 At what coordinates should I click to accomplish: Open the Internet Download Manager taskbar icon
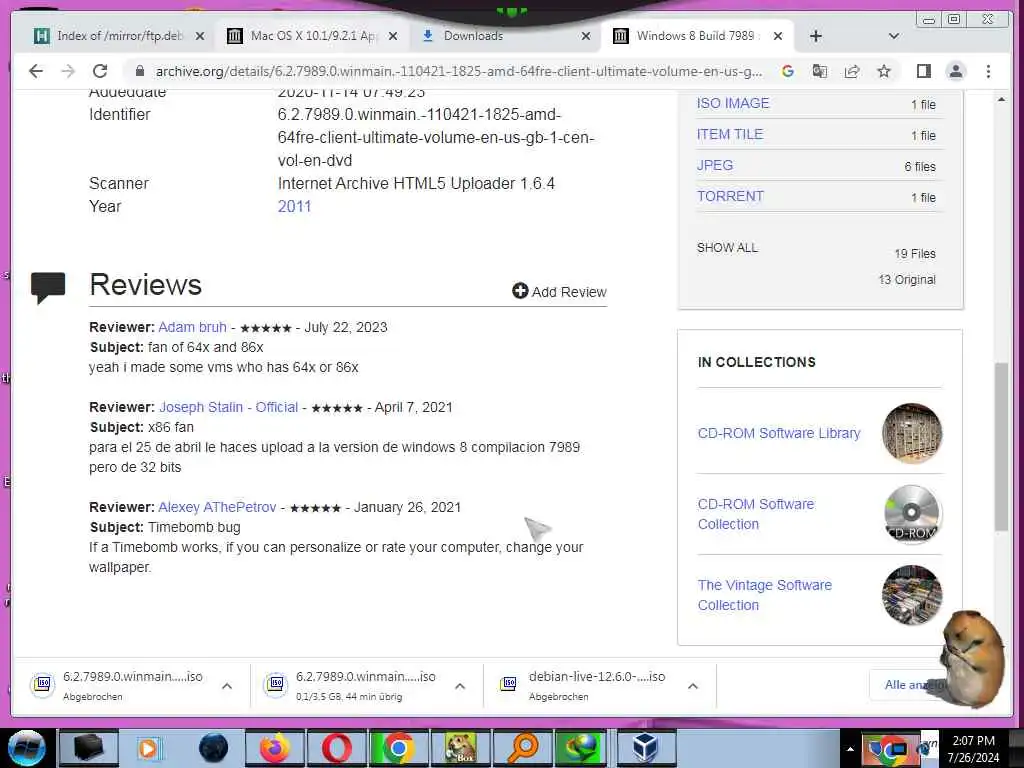pos(583,748)
